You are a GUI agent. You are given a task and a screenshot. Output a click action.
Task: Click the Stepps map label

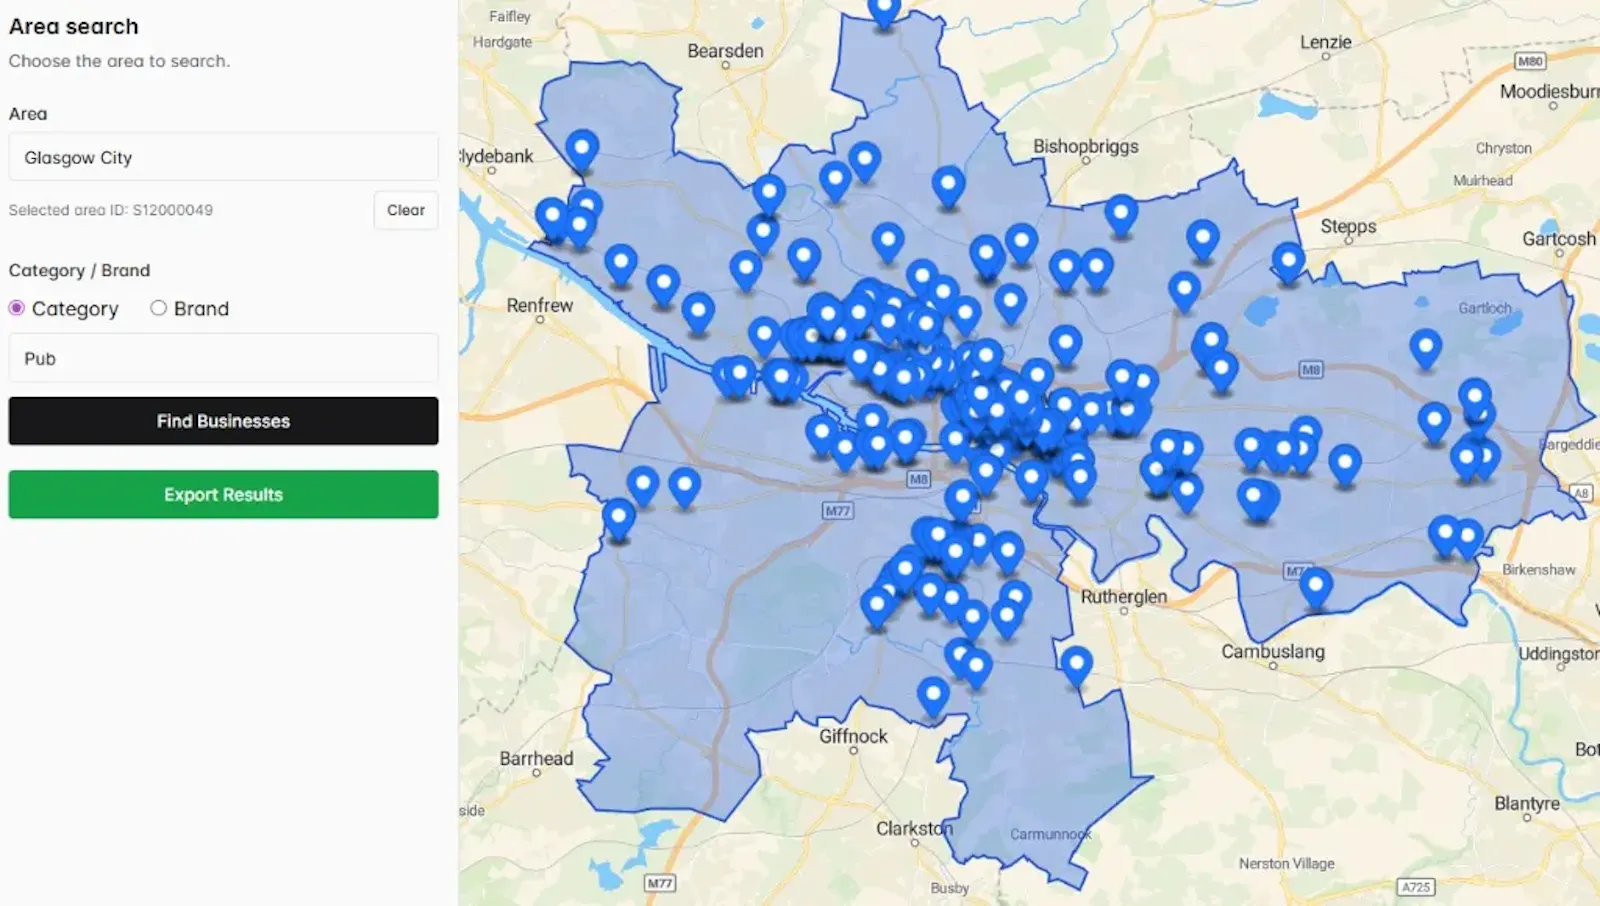[1348, 226]
